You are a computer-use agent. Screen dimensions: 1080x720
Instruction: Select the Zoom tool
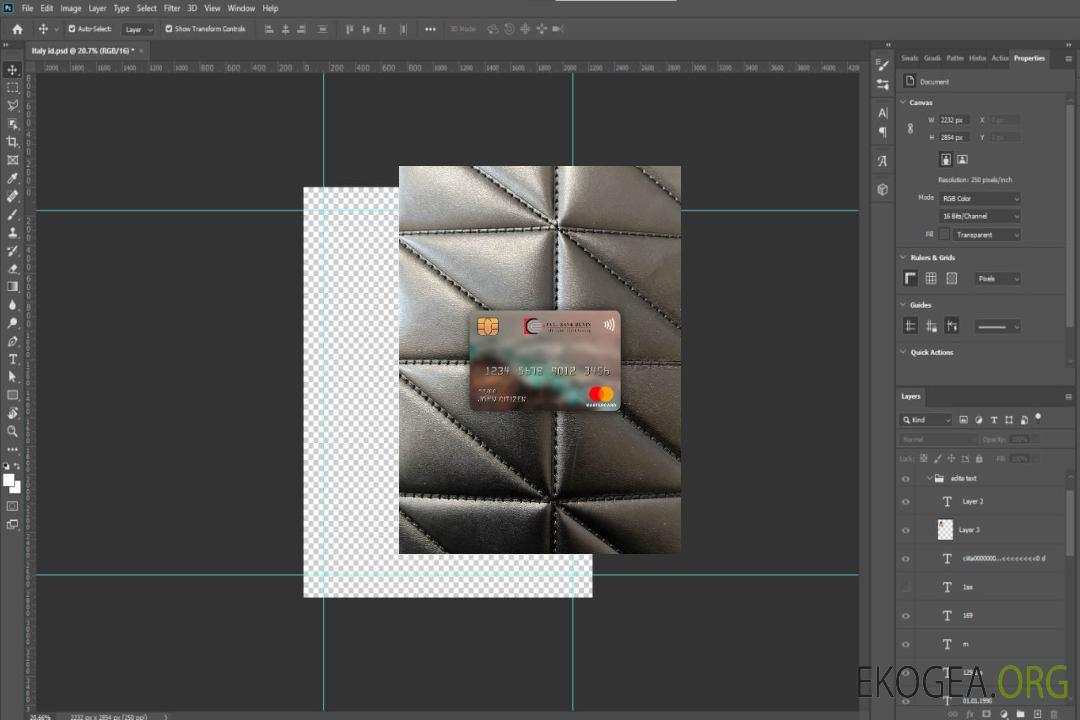point(13,431)
